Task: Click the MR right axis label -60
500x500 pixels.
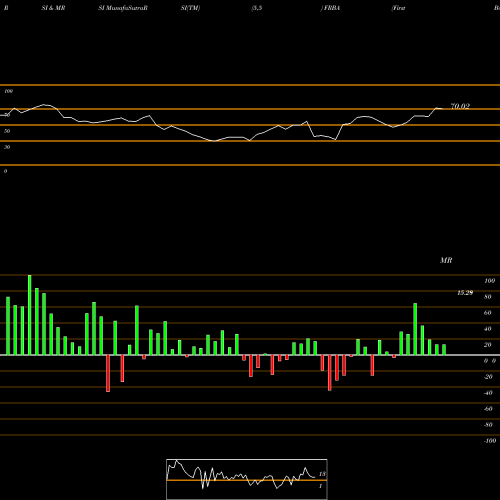Action: pos(488,409)
